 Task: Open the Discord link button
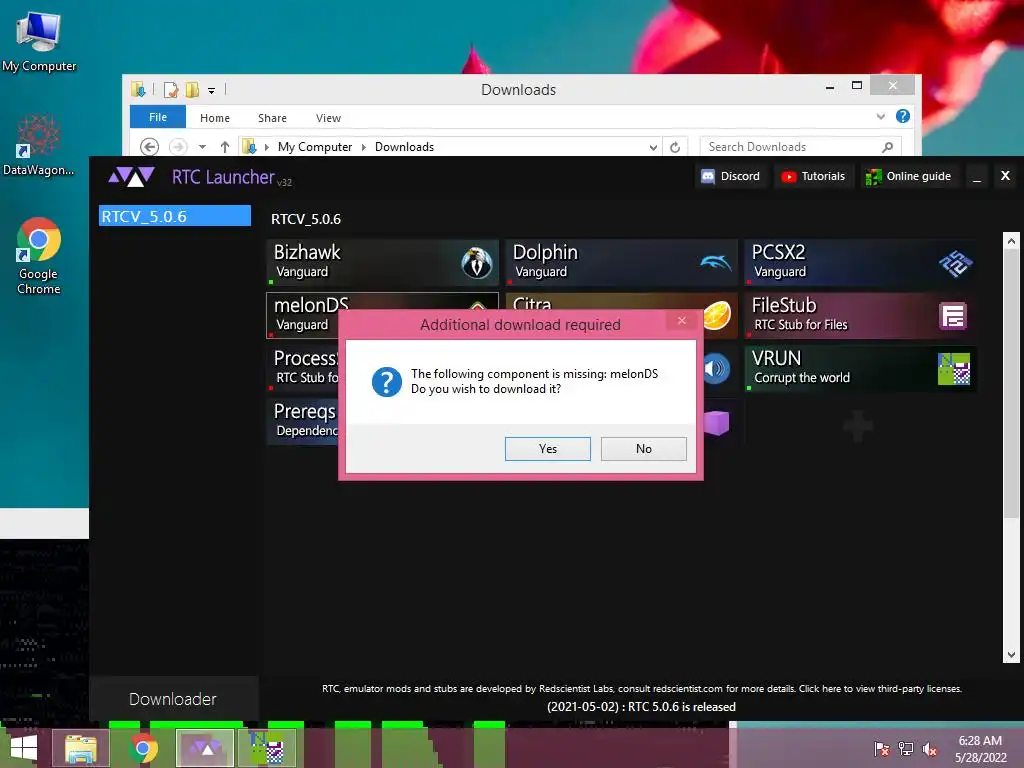click(x=730, y=176)
